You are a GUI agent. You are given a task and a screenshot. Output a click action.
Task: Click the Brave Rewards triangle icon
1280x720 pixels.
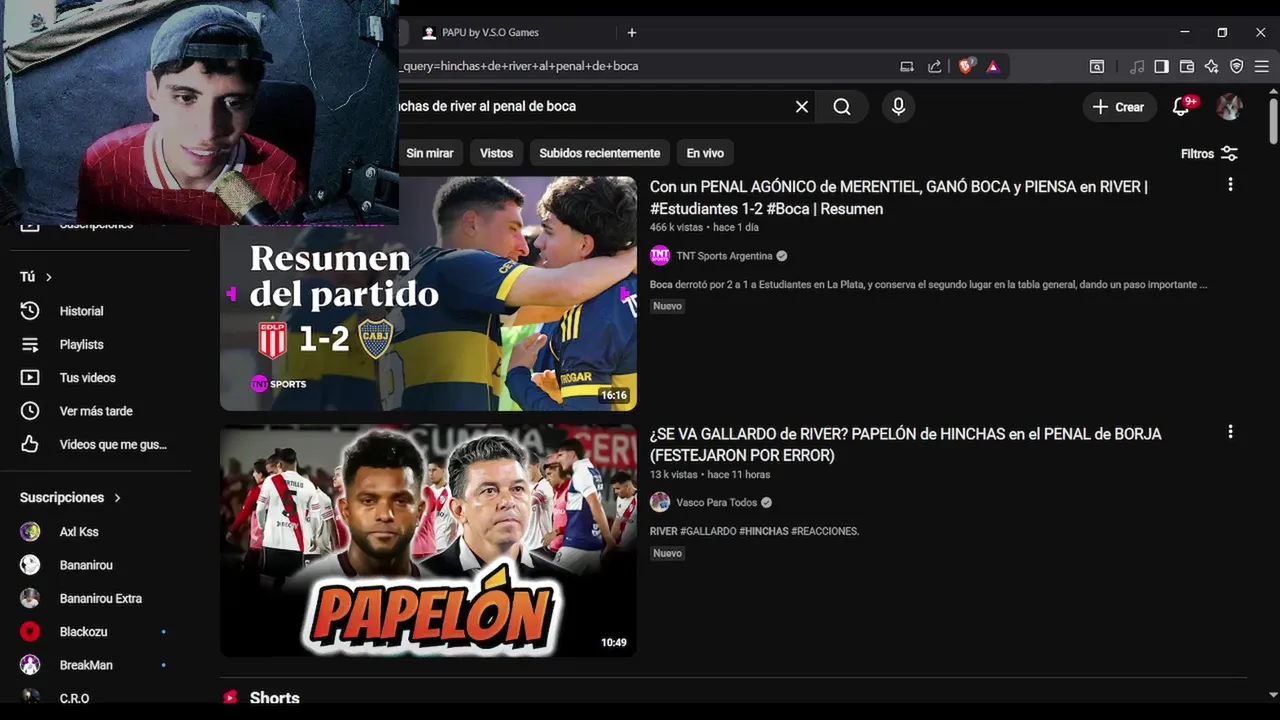point(993,66)
